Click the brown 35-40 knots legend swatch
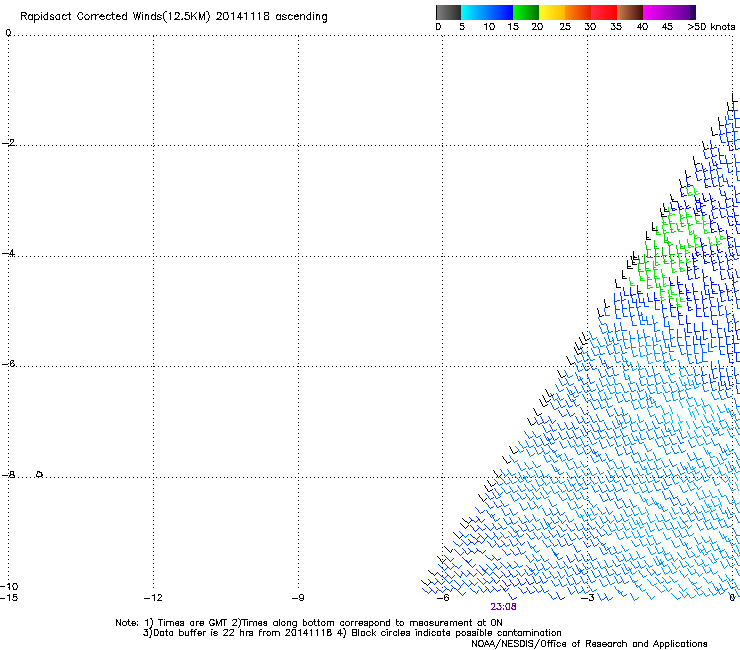The height and width of the screenshot is (650, 740). (630, 12)
